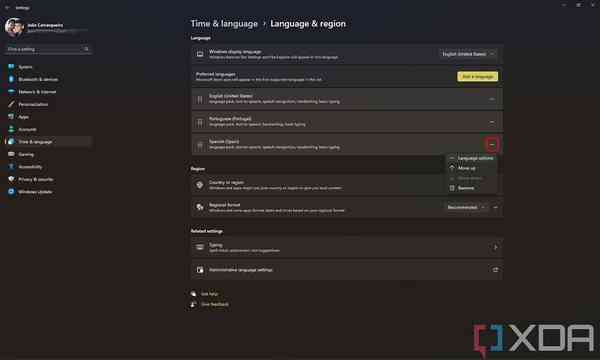This screenshot has width=600, height=360.
Task: Open the Windows Update icon
Action: pos(11,192)
